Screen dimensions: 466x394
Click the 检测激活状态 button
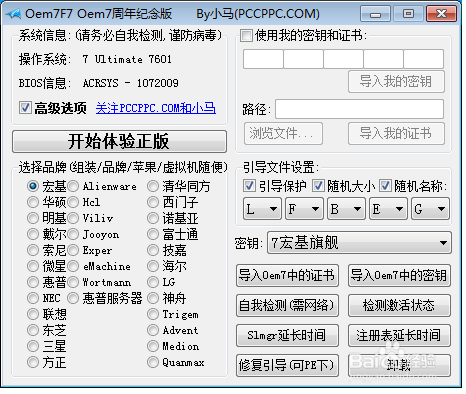pos(399,305)
